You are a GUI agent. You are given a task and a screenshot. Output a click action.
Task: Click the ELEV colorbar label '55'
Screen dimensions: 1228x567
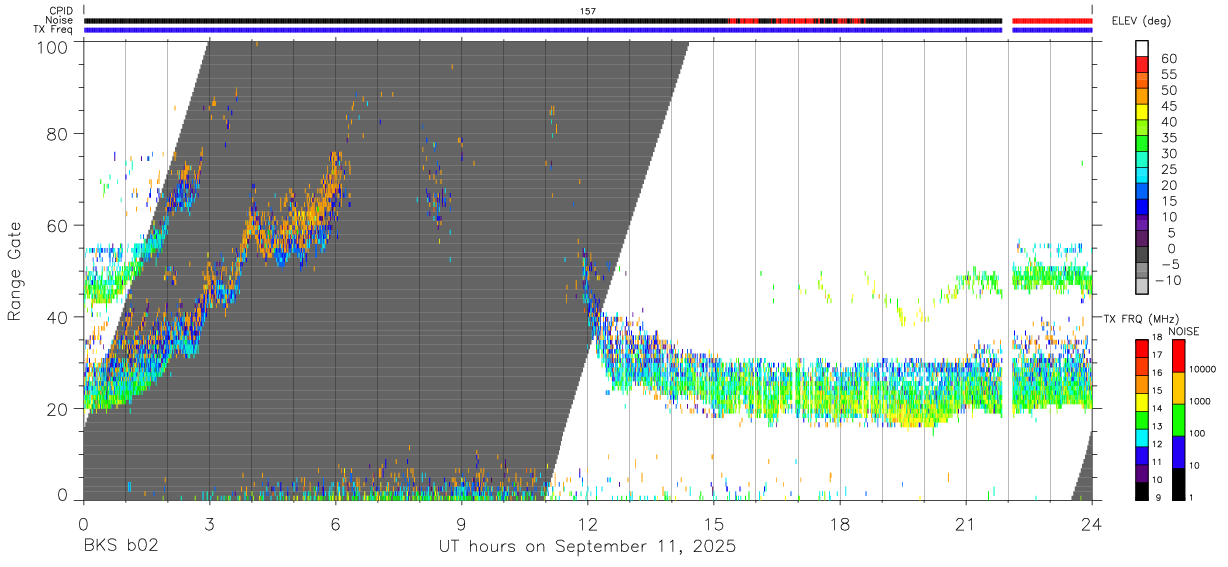pyautogui.click(x=1168, y=74)
